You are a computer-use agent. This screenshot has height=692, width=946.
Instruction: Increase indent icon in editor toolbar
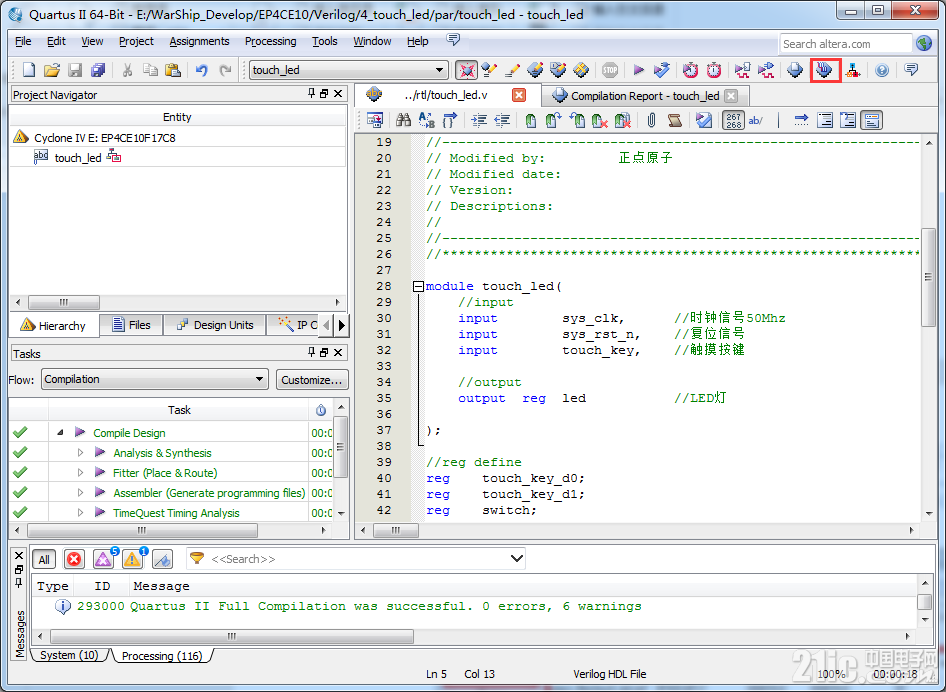[x=479, y=120]
